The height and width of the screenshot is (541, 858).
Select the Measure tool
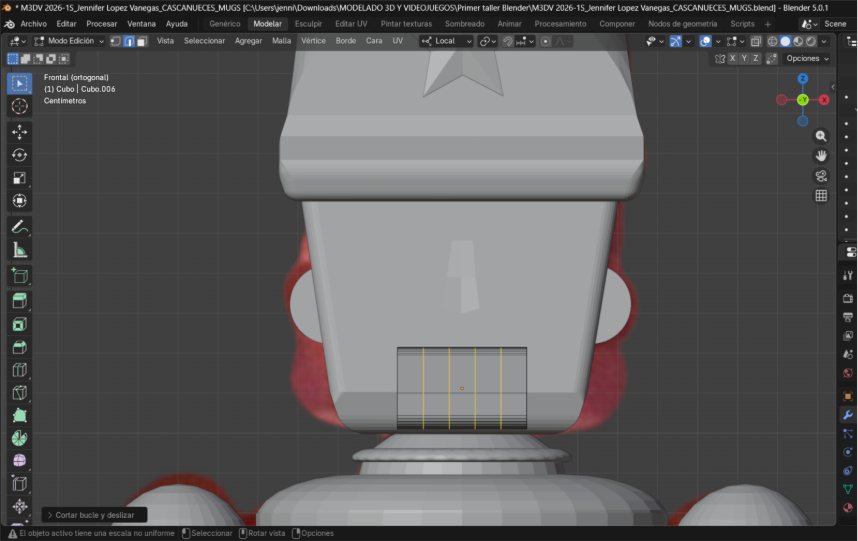19,250
